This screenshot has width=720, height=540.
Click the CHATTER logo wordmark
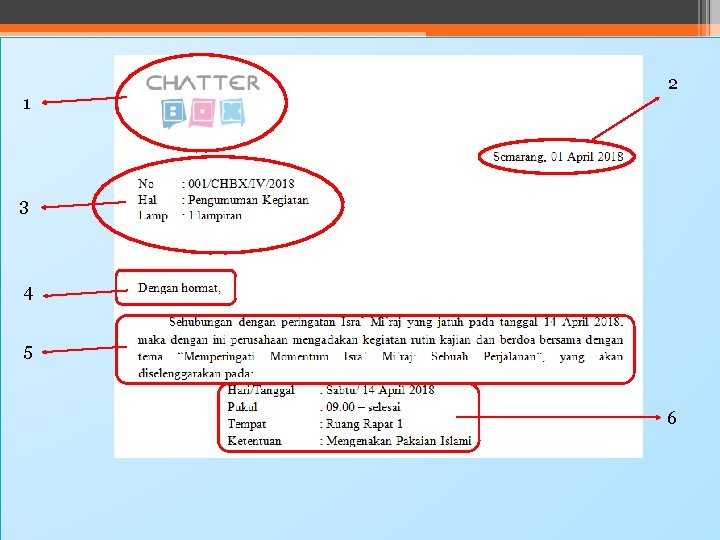pos(203,83)
